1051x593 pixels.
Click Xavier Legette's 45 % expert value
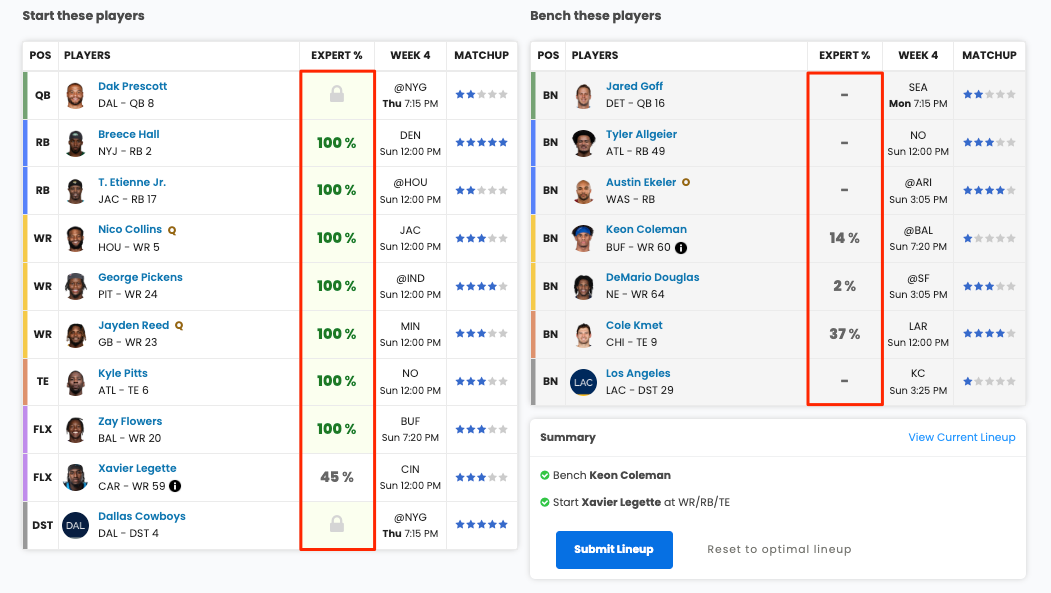click(336, 477)
